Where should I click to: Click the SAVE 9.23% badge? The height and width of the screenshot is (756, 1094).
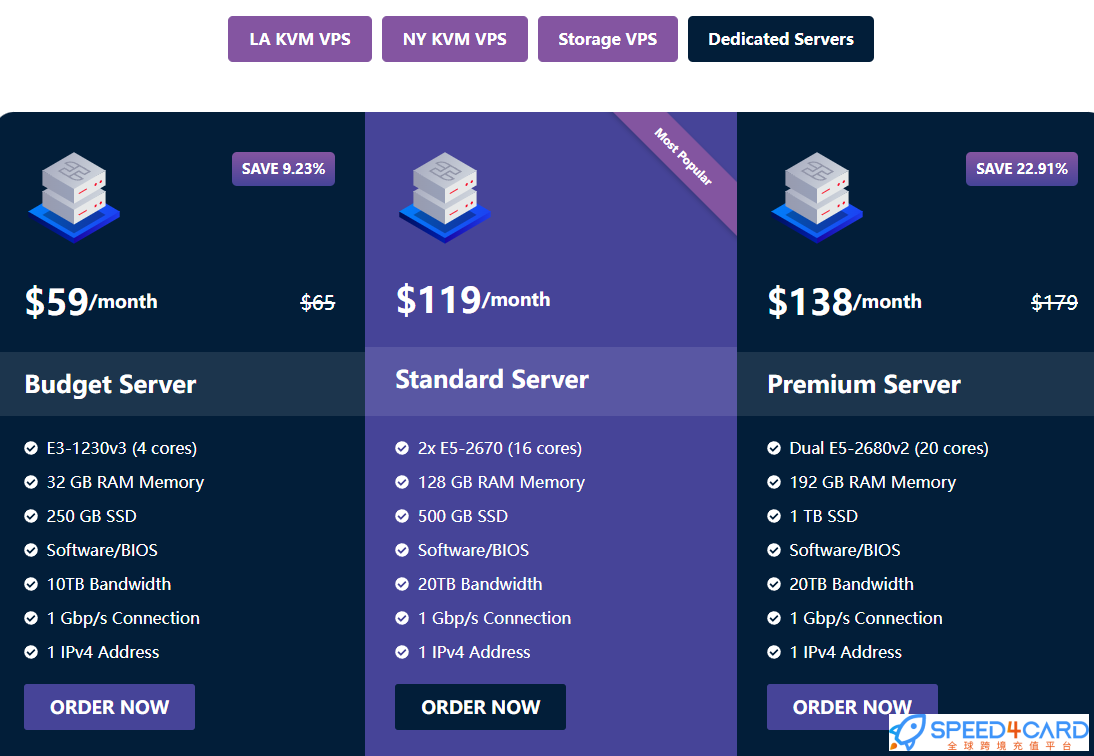pos(283,169)
